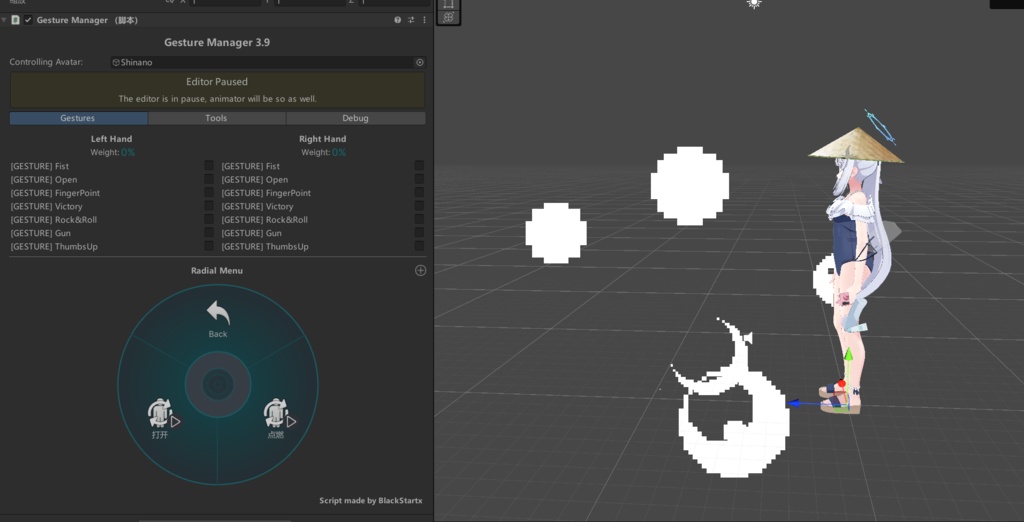Click the 'Right Hand' column heading
1024x522 pixels.
coord(323,139)
